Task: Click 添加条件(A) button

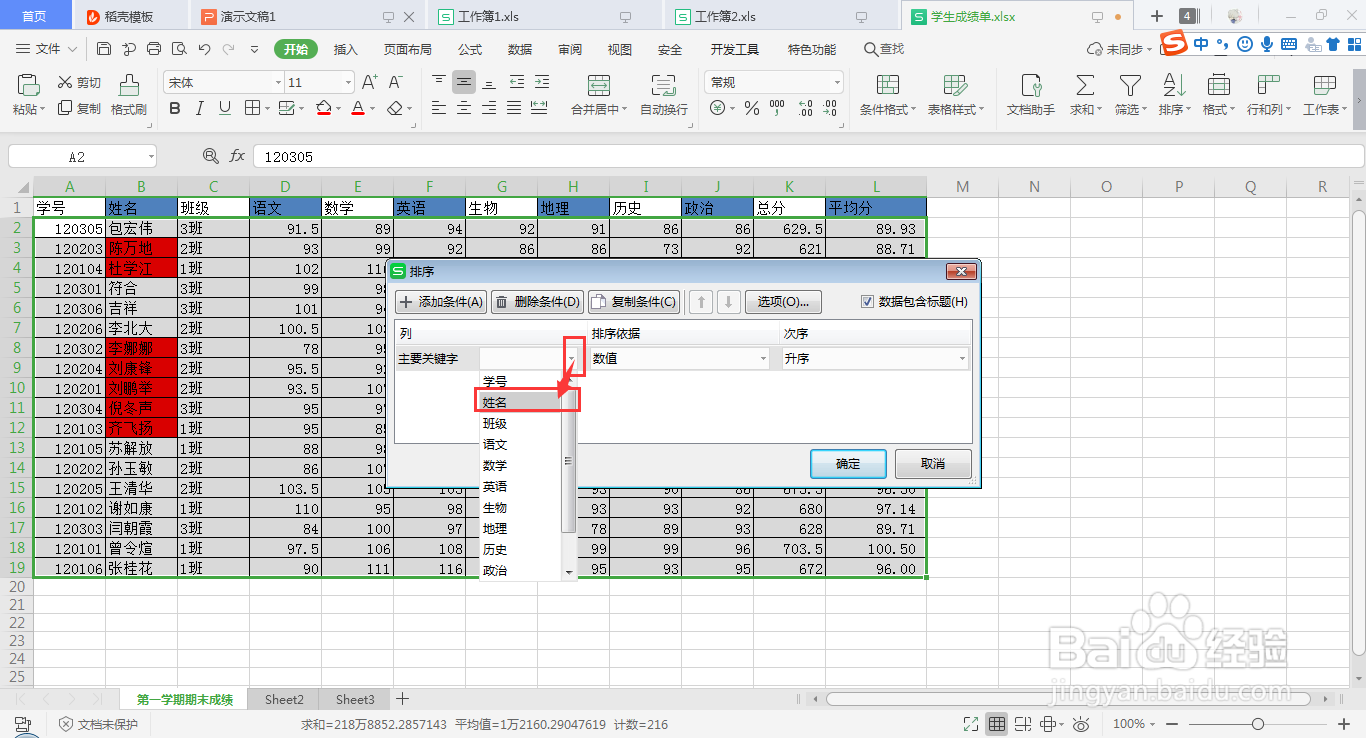Action: coord(441,301)
